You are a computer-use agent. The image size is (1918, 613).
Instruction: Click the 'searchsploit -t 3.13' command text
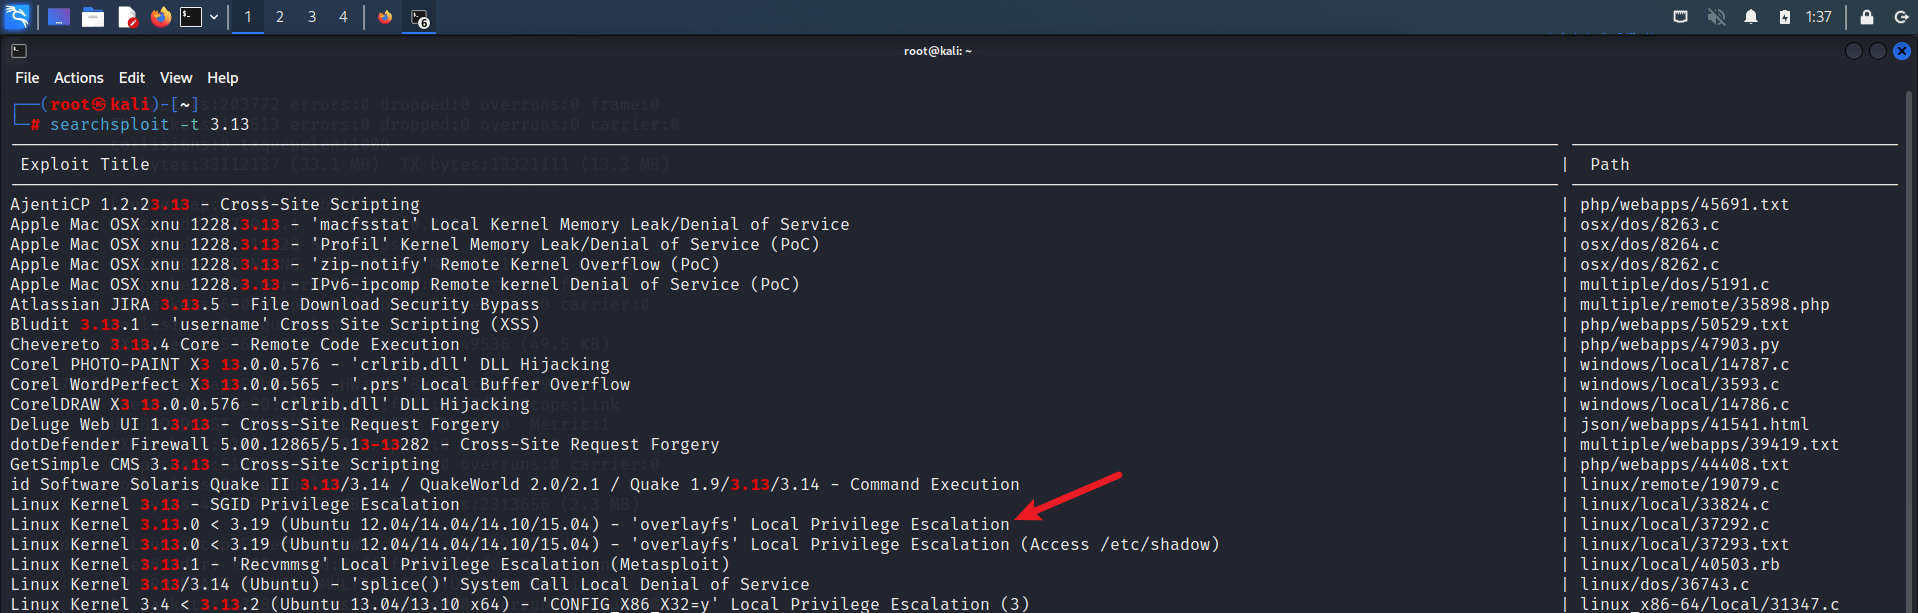(x=150, y=125)
